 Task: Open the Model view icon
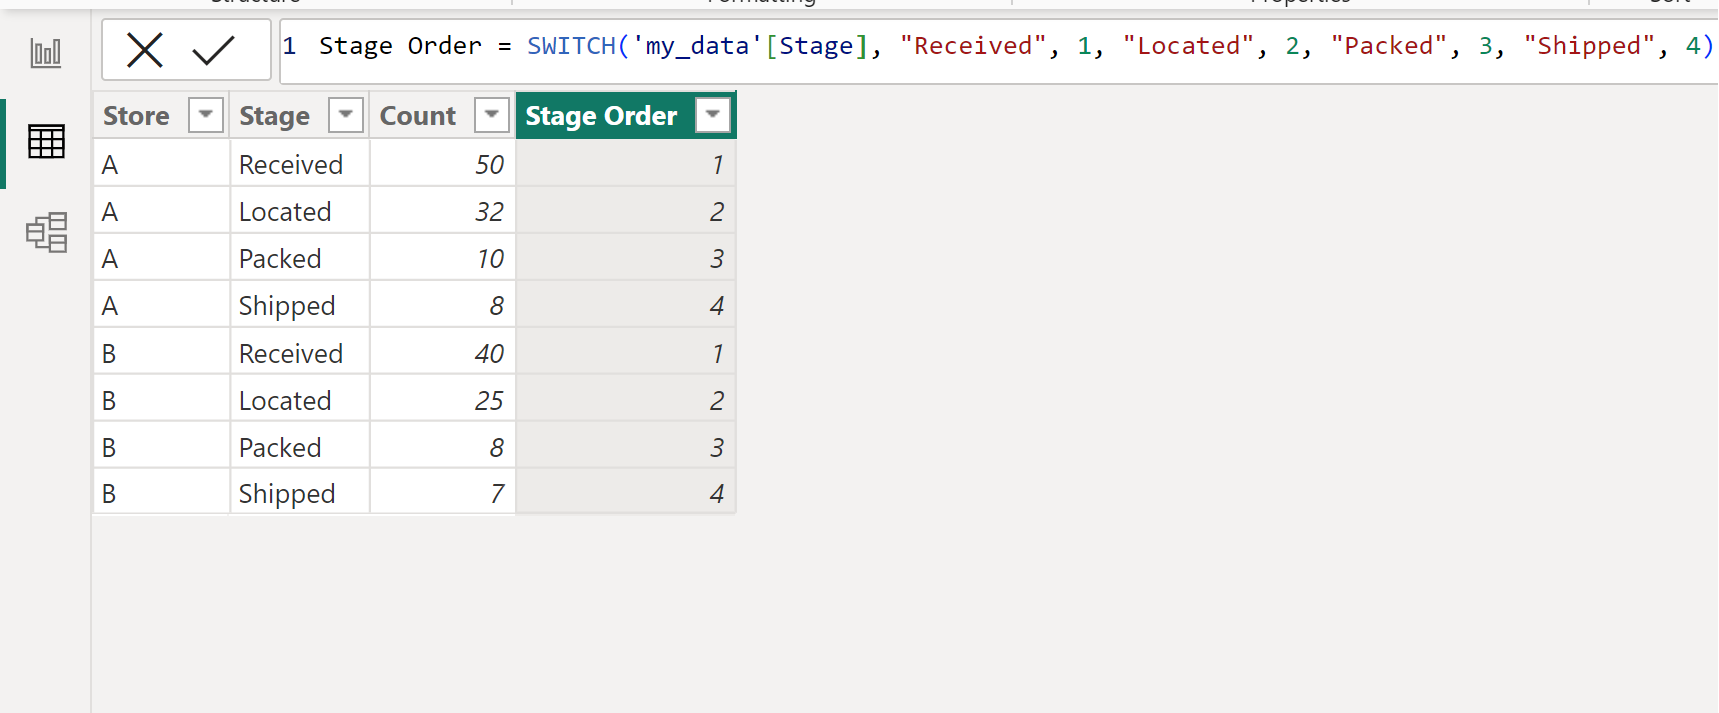[46, 232]
